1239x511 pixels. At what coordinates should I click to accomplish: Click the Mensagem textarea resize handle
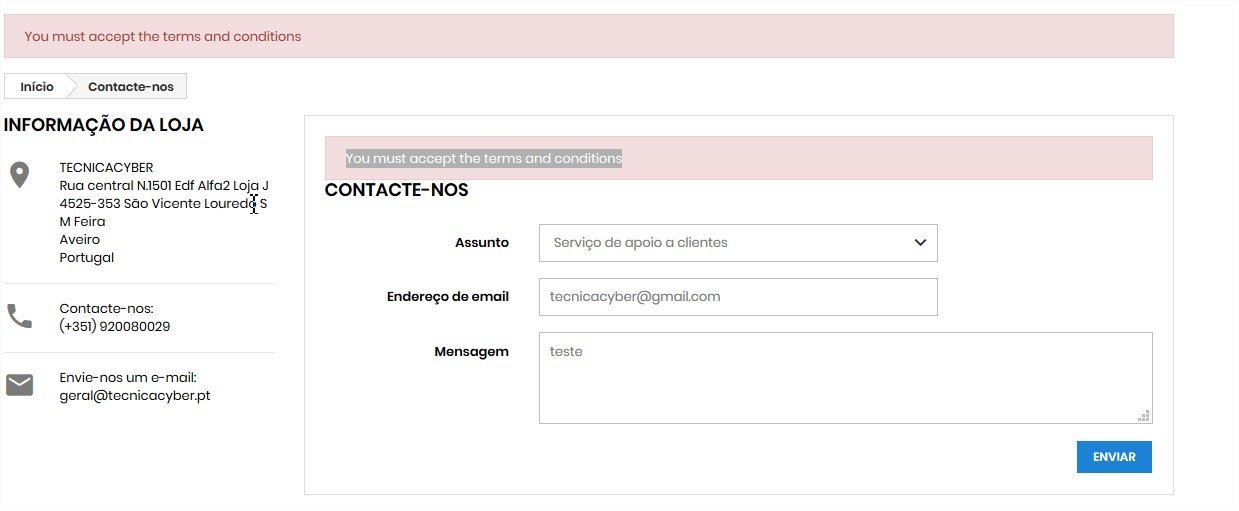(x=1145, y=416)
